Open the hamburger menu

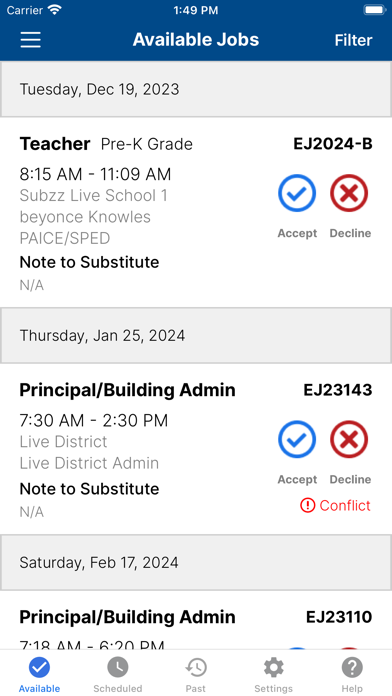tap(31, 40)
